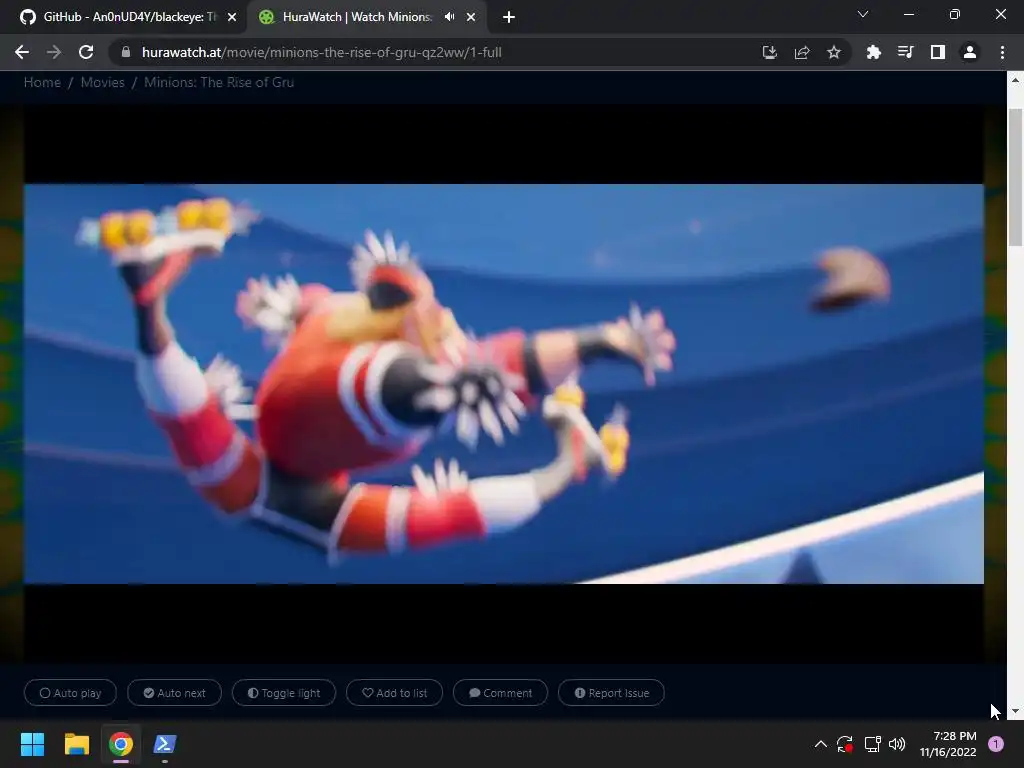Click the page vertical scrollbar thumb
Screen dimensions: 1024x768
(x=1015, y=178)
